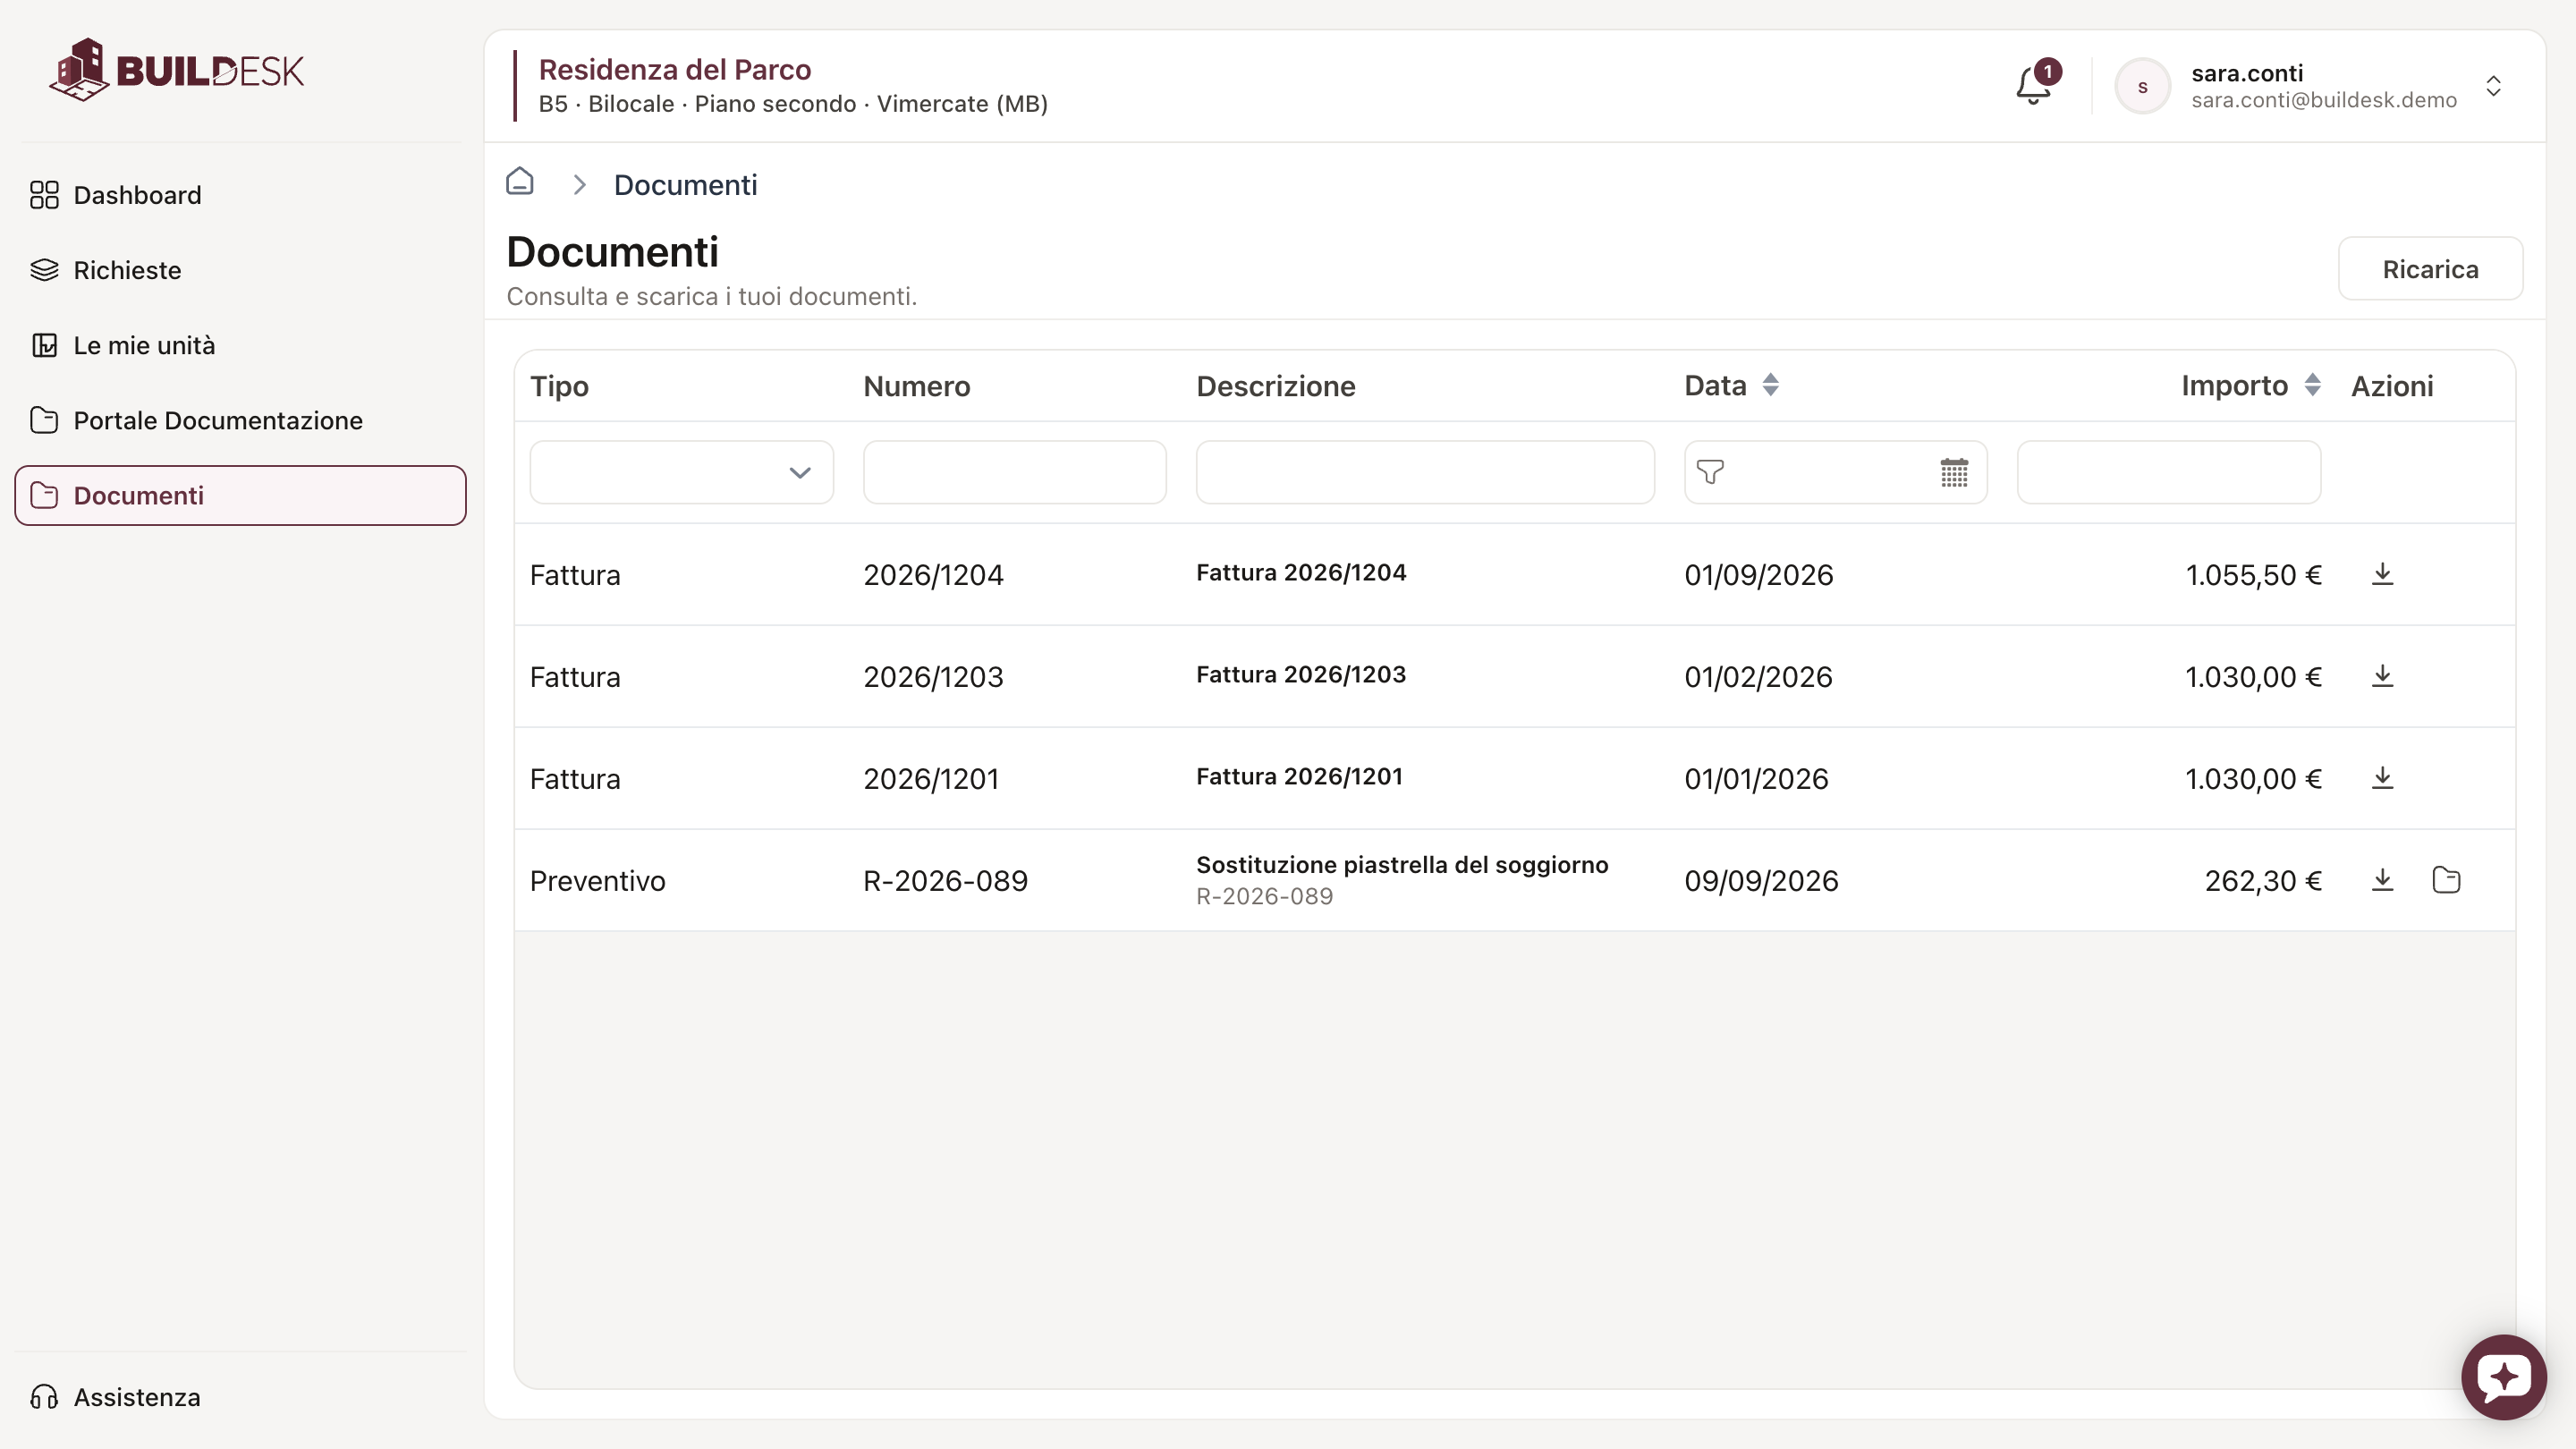Click the Preventivo type cell
This screenshot has height=1449, width=2576.
(x=597, y=881)
